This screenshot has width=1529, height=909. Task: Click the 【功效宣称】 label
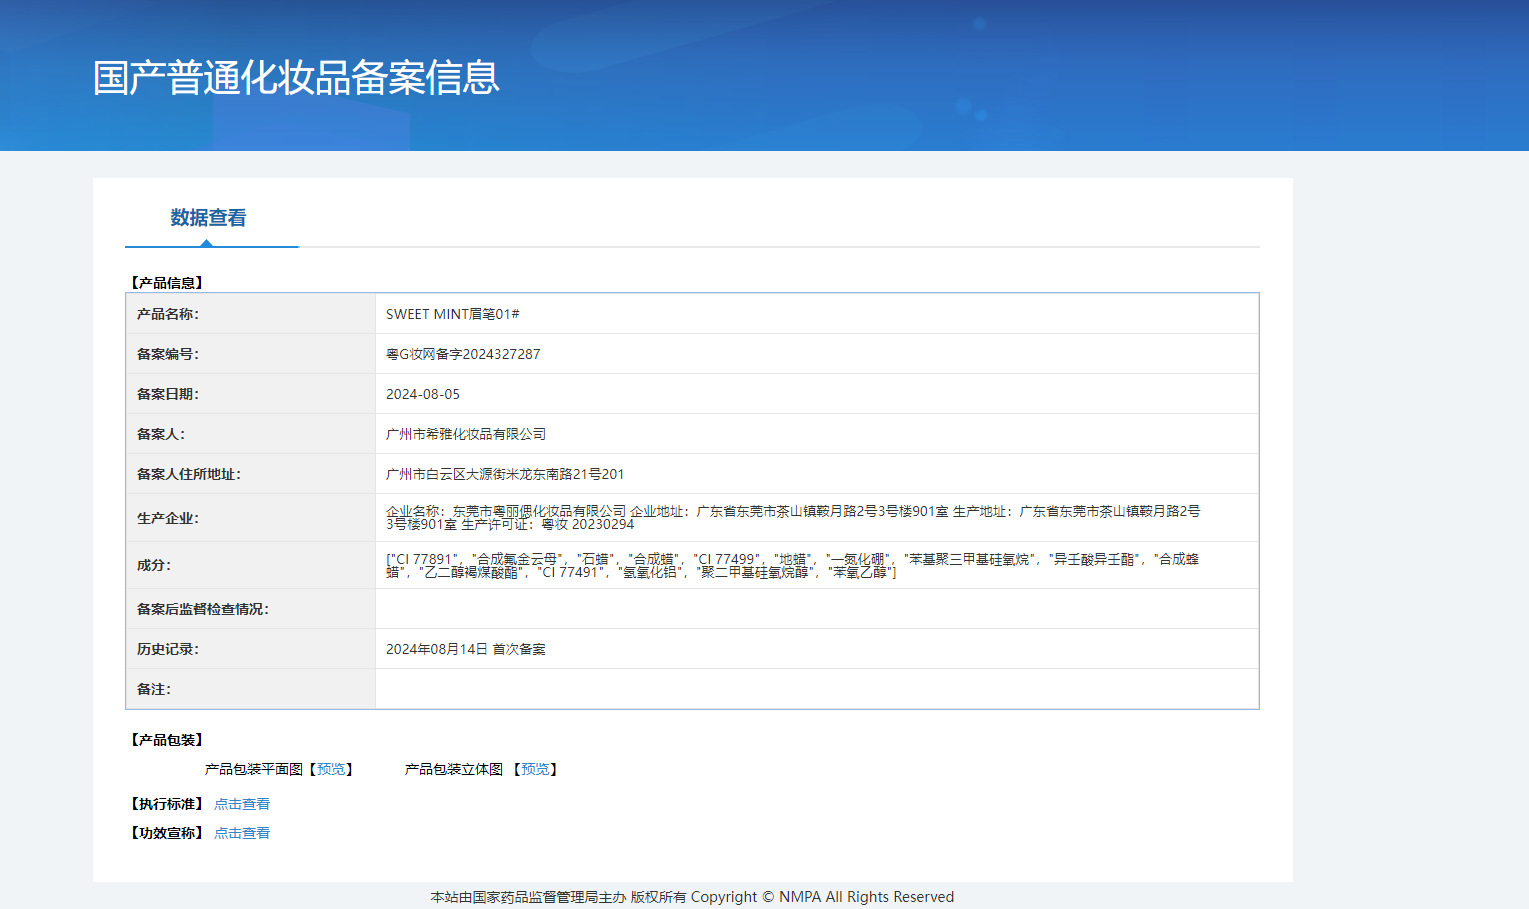[167, 833]
